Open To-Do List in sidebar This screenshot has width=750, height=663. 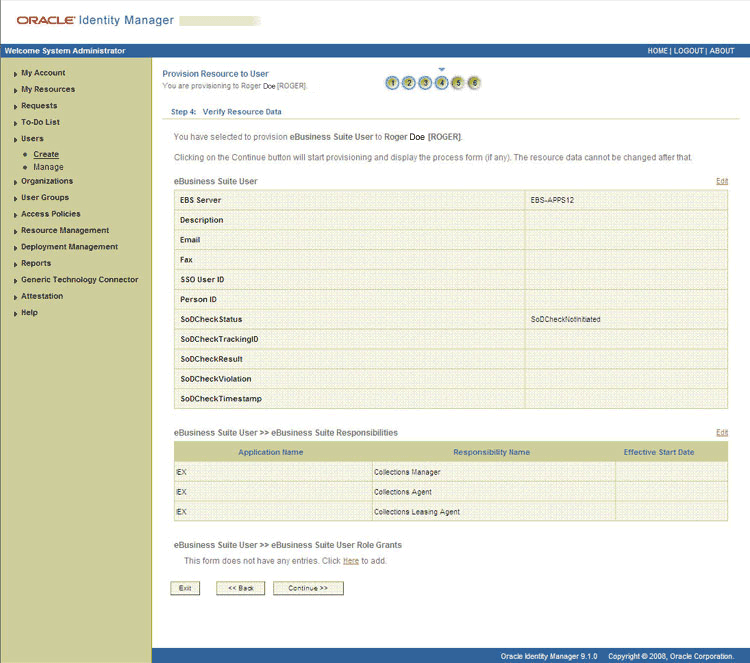tap(40, 122)
